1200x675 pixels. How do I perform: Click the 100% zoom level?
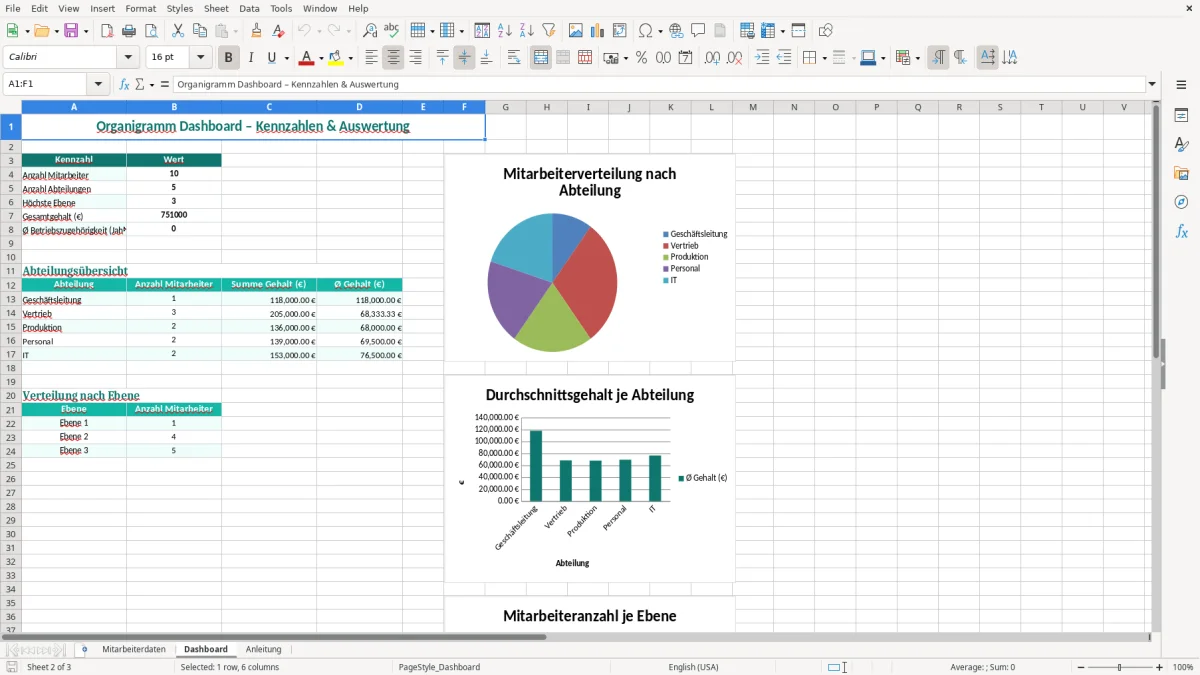click(1182, 667)
